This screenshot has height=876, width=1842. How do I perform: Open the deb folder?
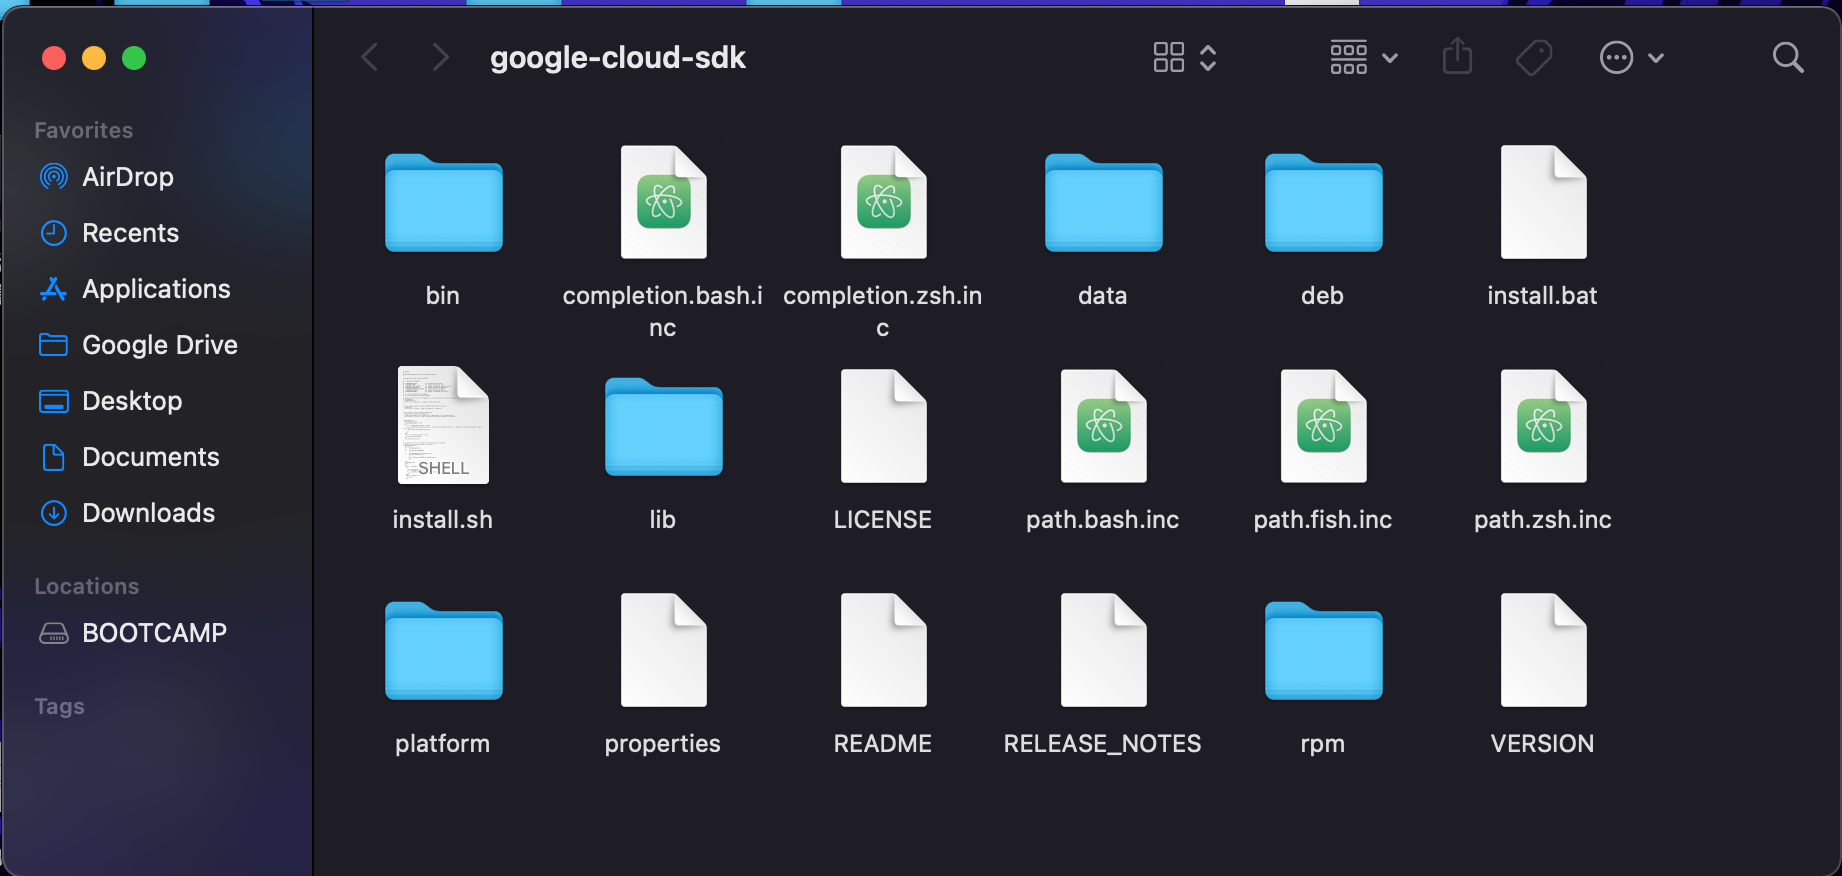coord(1323,203)
